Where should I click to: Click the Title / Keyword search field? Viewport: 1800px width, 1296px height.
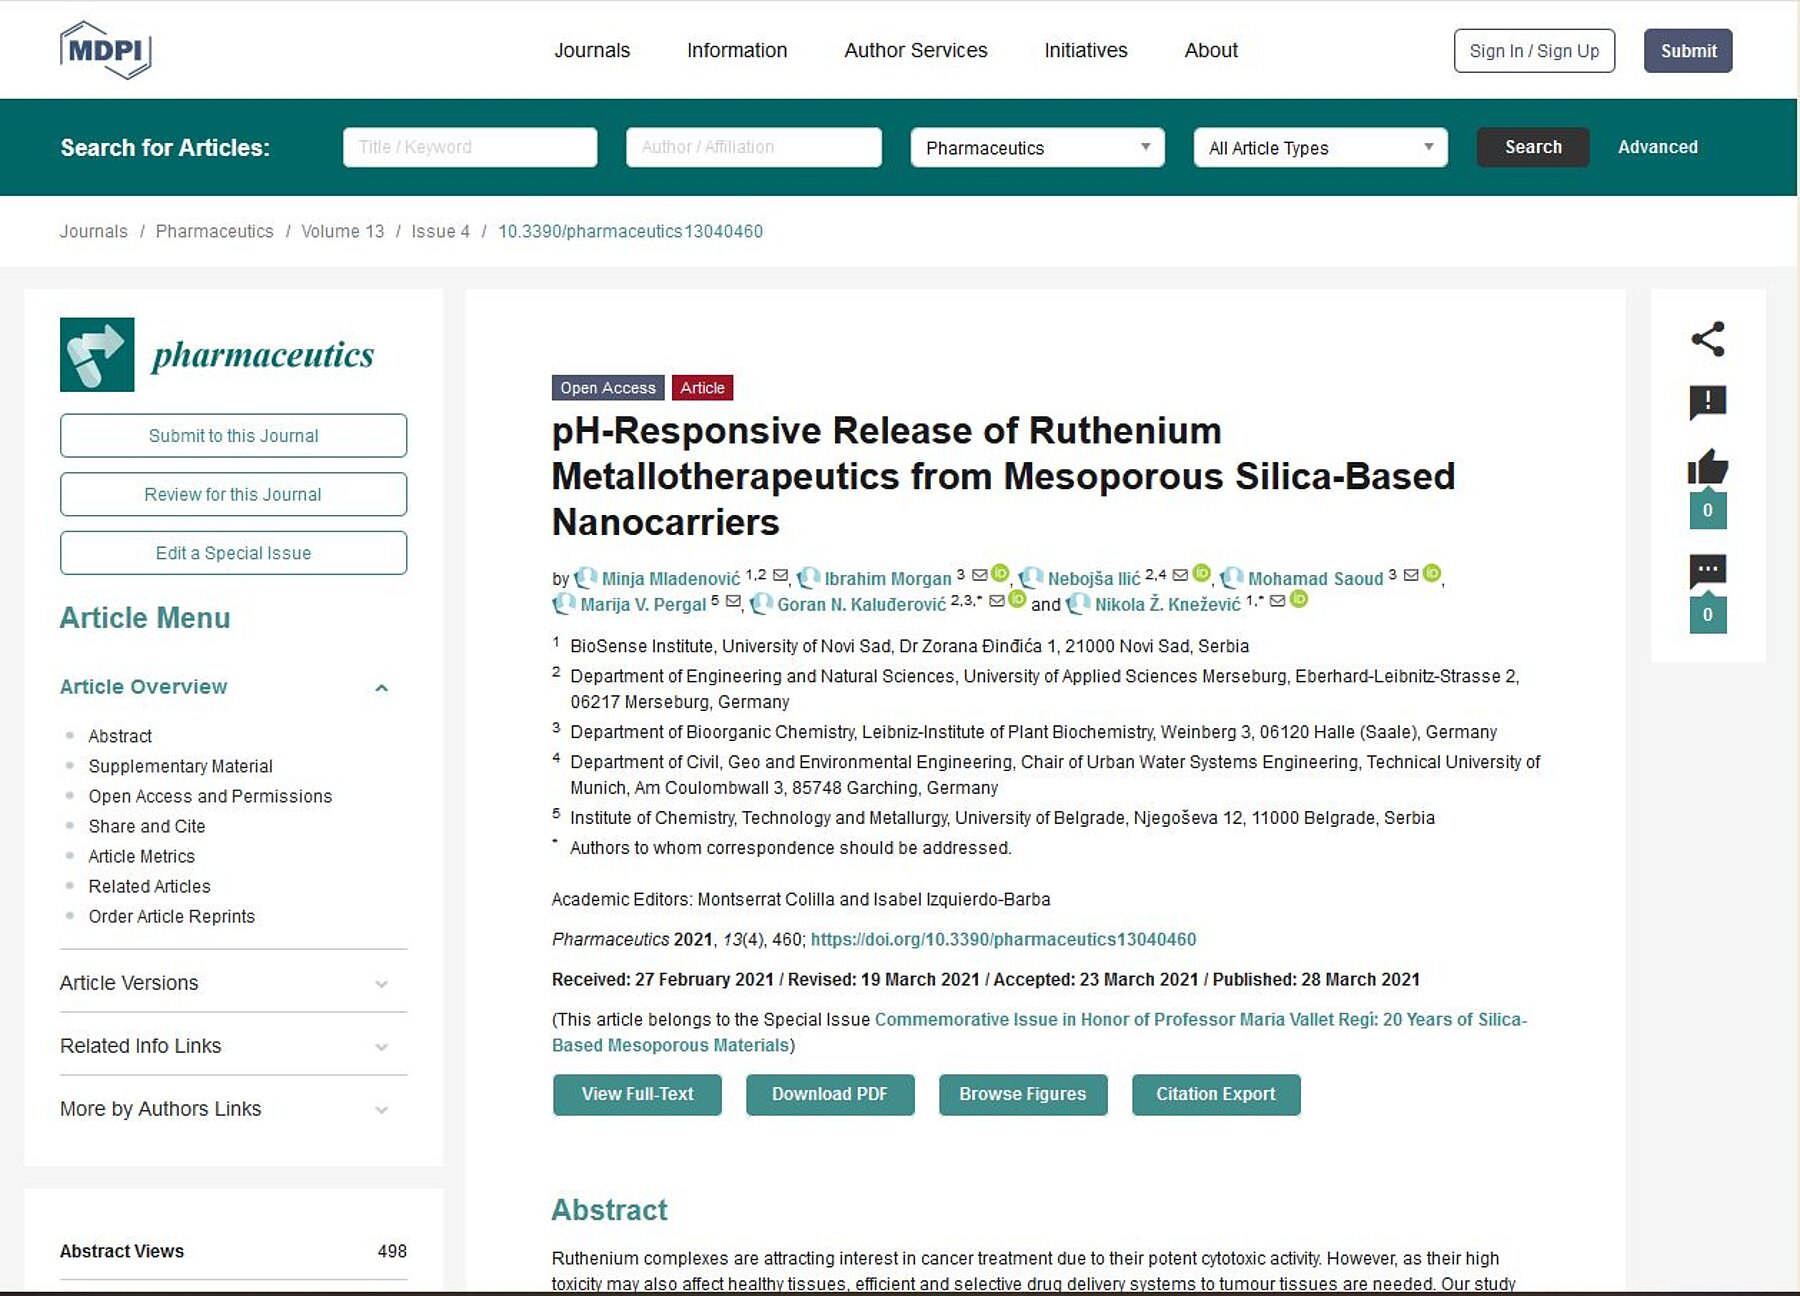pyautogui.click(x=470, y=147)
